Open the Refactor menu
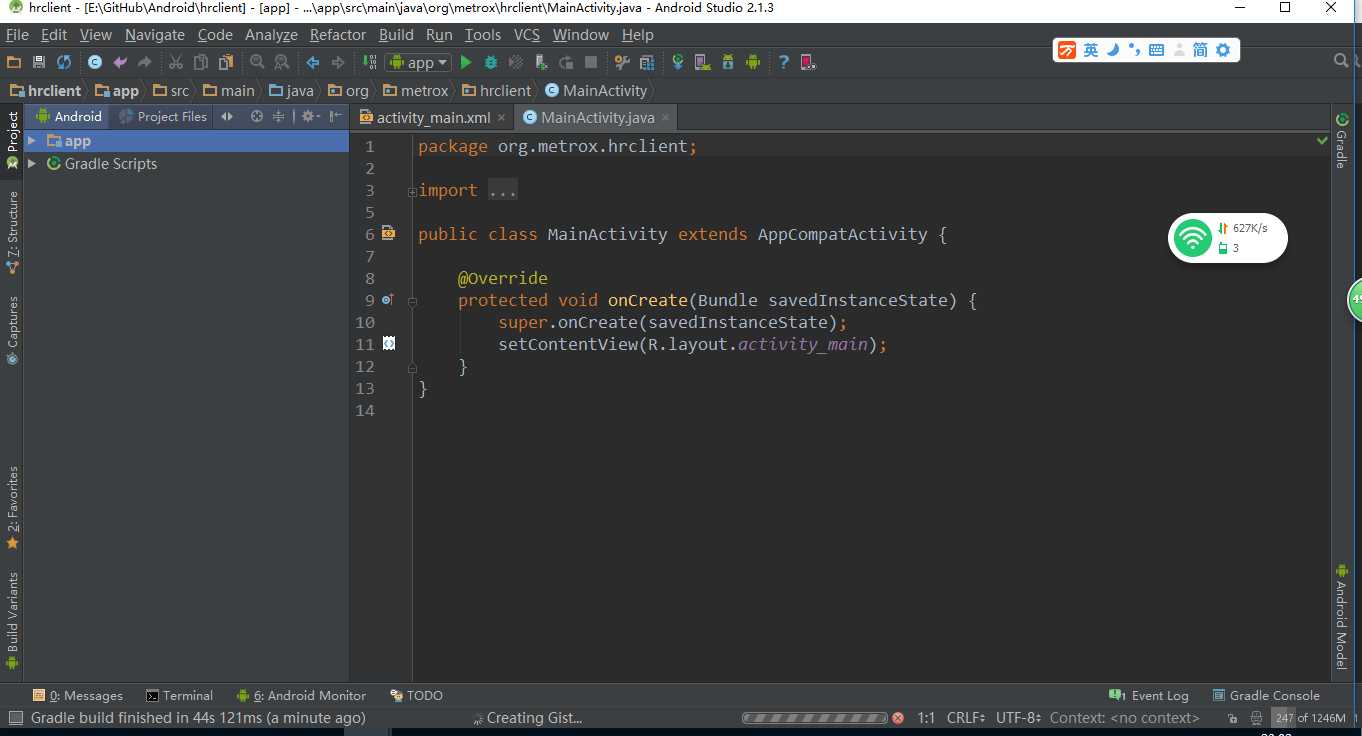The width and height of the screenshot is (1362, 736). click(x=338, y=34)
